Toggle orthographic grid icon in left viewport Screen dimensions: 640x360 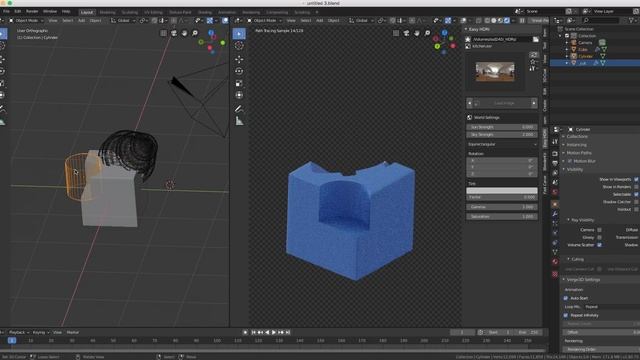click(x=164, y=33)
